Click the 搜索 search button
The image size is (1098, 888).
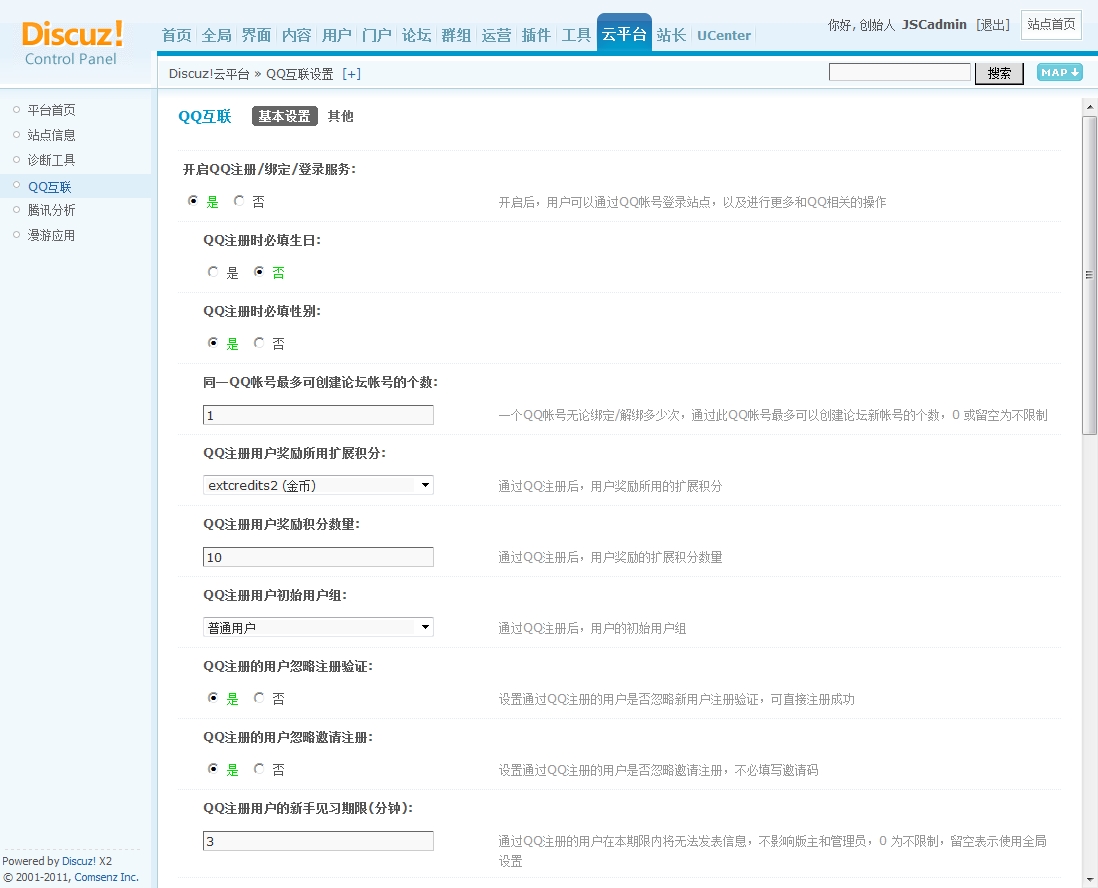point(999,73)
